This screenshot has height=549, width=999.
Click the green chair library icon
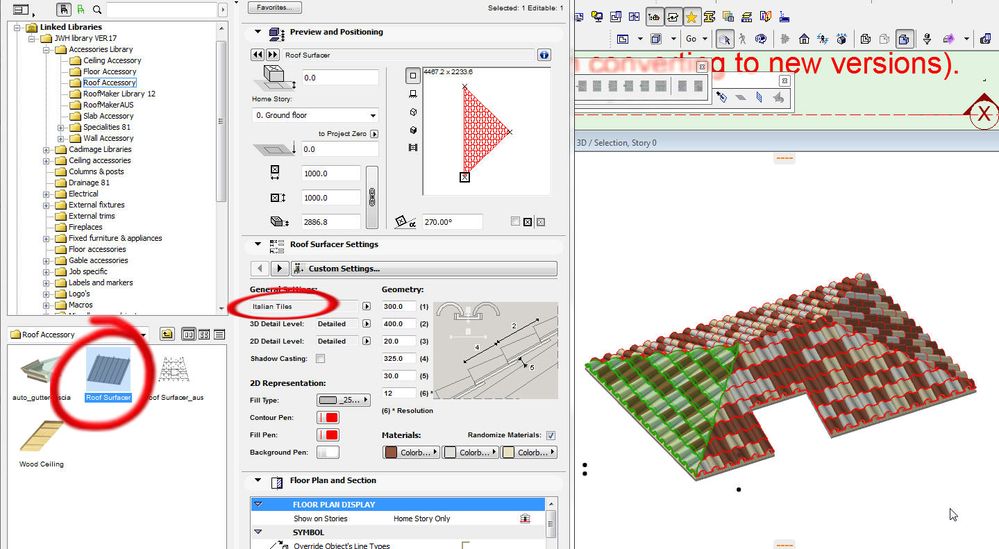click(80, 10)
